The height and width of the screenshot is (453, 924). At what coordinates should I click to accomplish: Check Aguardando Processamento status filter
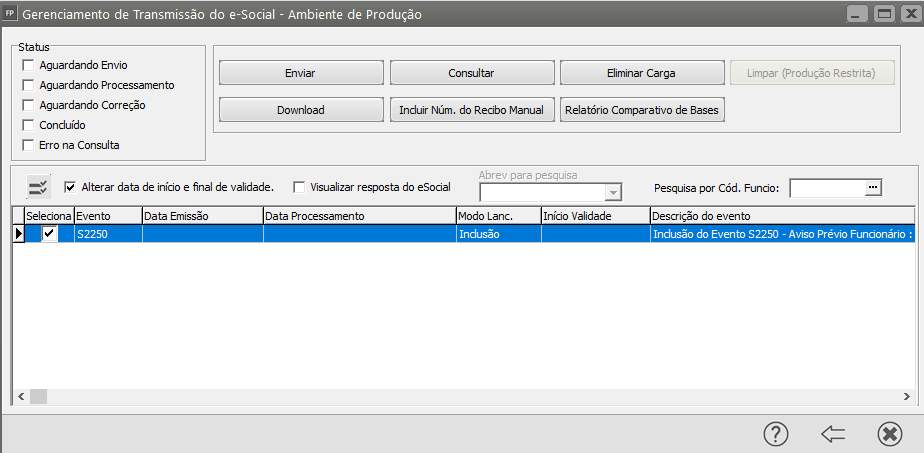point(28,85)
